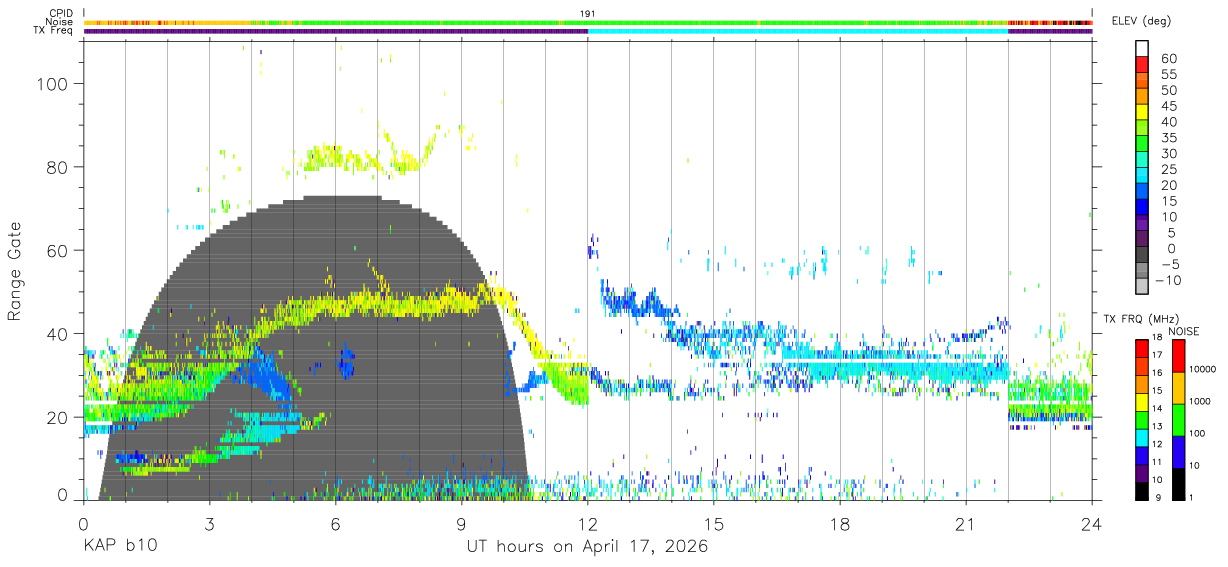Select the yellow segment of ELEV colorbar
Viewport: 1228px width, 567px height.
pos(1143,111)
